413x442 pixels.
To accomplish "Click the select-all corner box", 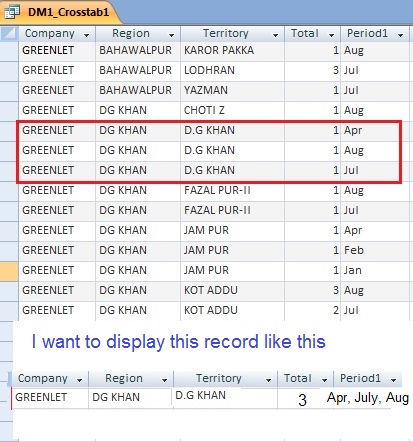I will coord(9,33).
